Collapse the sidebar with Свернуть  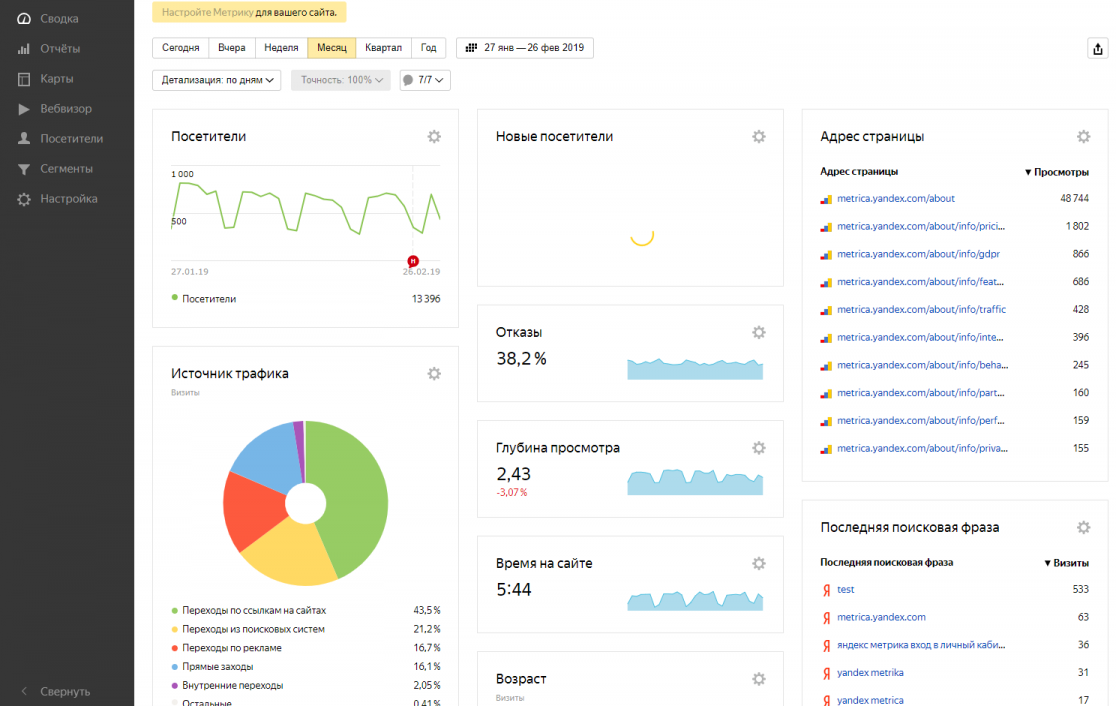56,691
